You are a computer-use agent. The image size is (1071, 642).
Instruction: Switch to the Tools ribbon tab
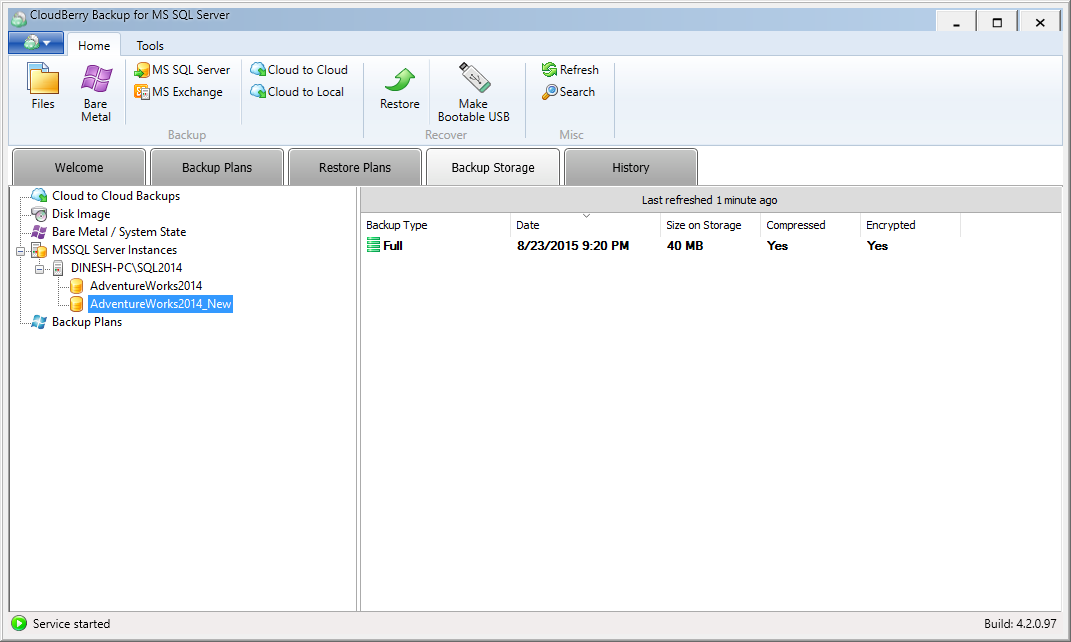[x=150, y=45]
